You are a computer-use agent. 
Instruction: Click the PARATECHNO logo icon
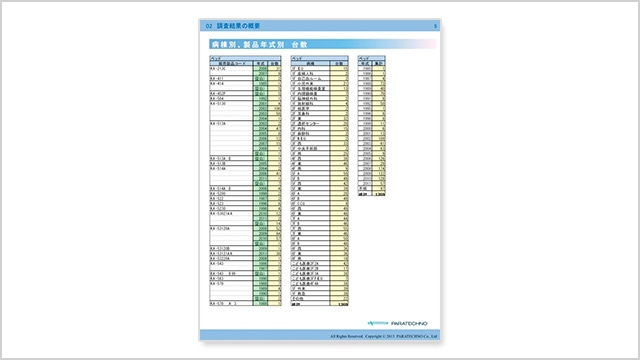(378, 323)
